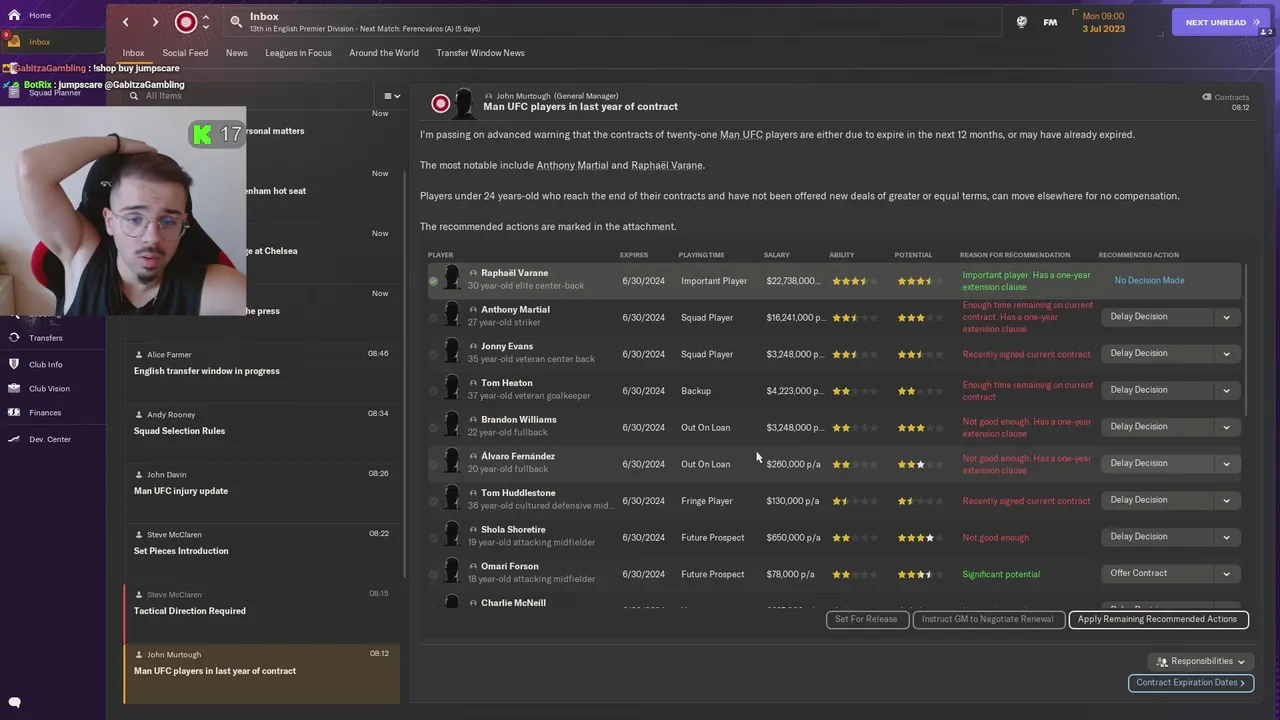Open Finances sidebar icon

tap(14, 412)
